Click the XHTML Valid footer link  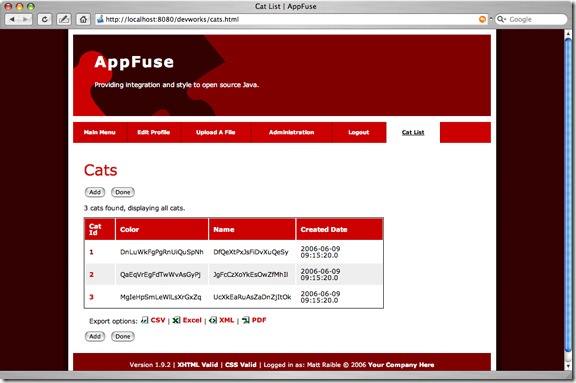pos(198,365)
